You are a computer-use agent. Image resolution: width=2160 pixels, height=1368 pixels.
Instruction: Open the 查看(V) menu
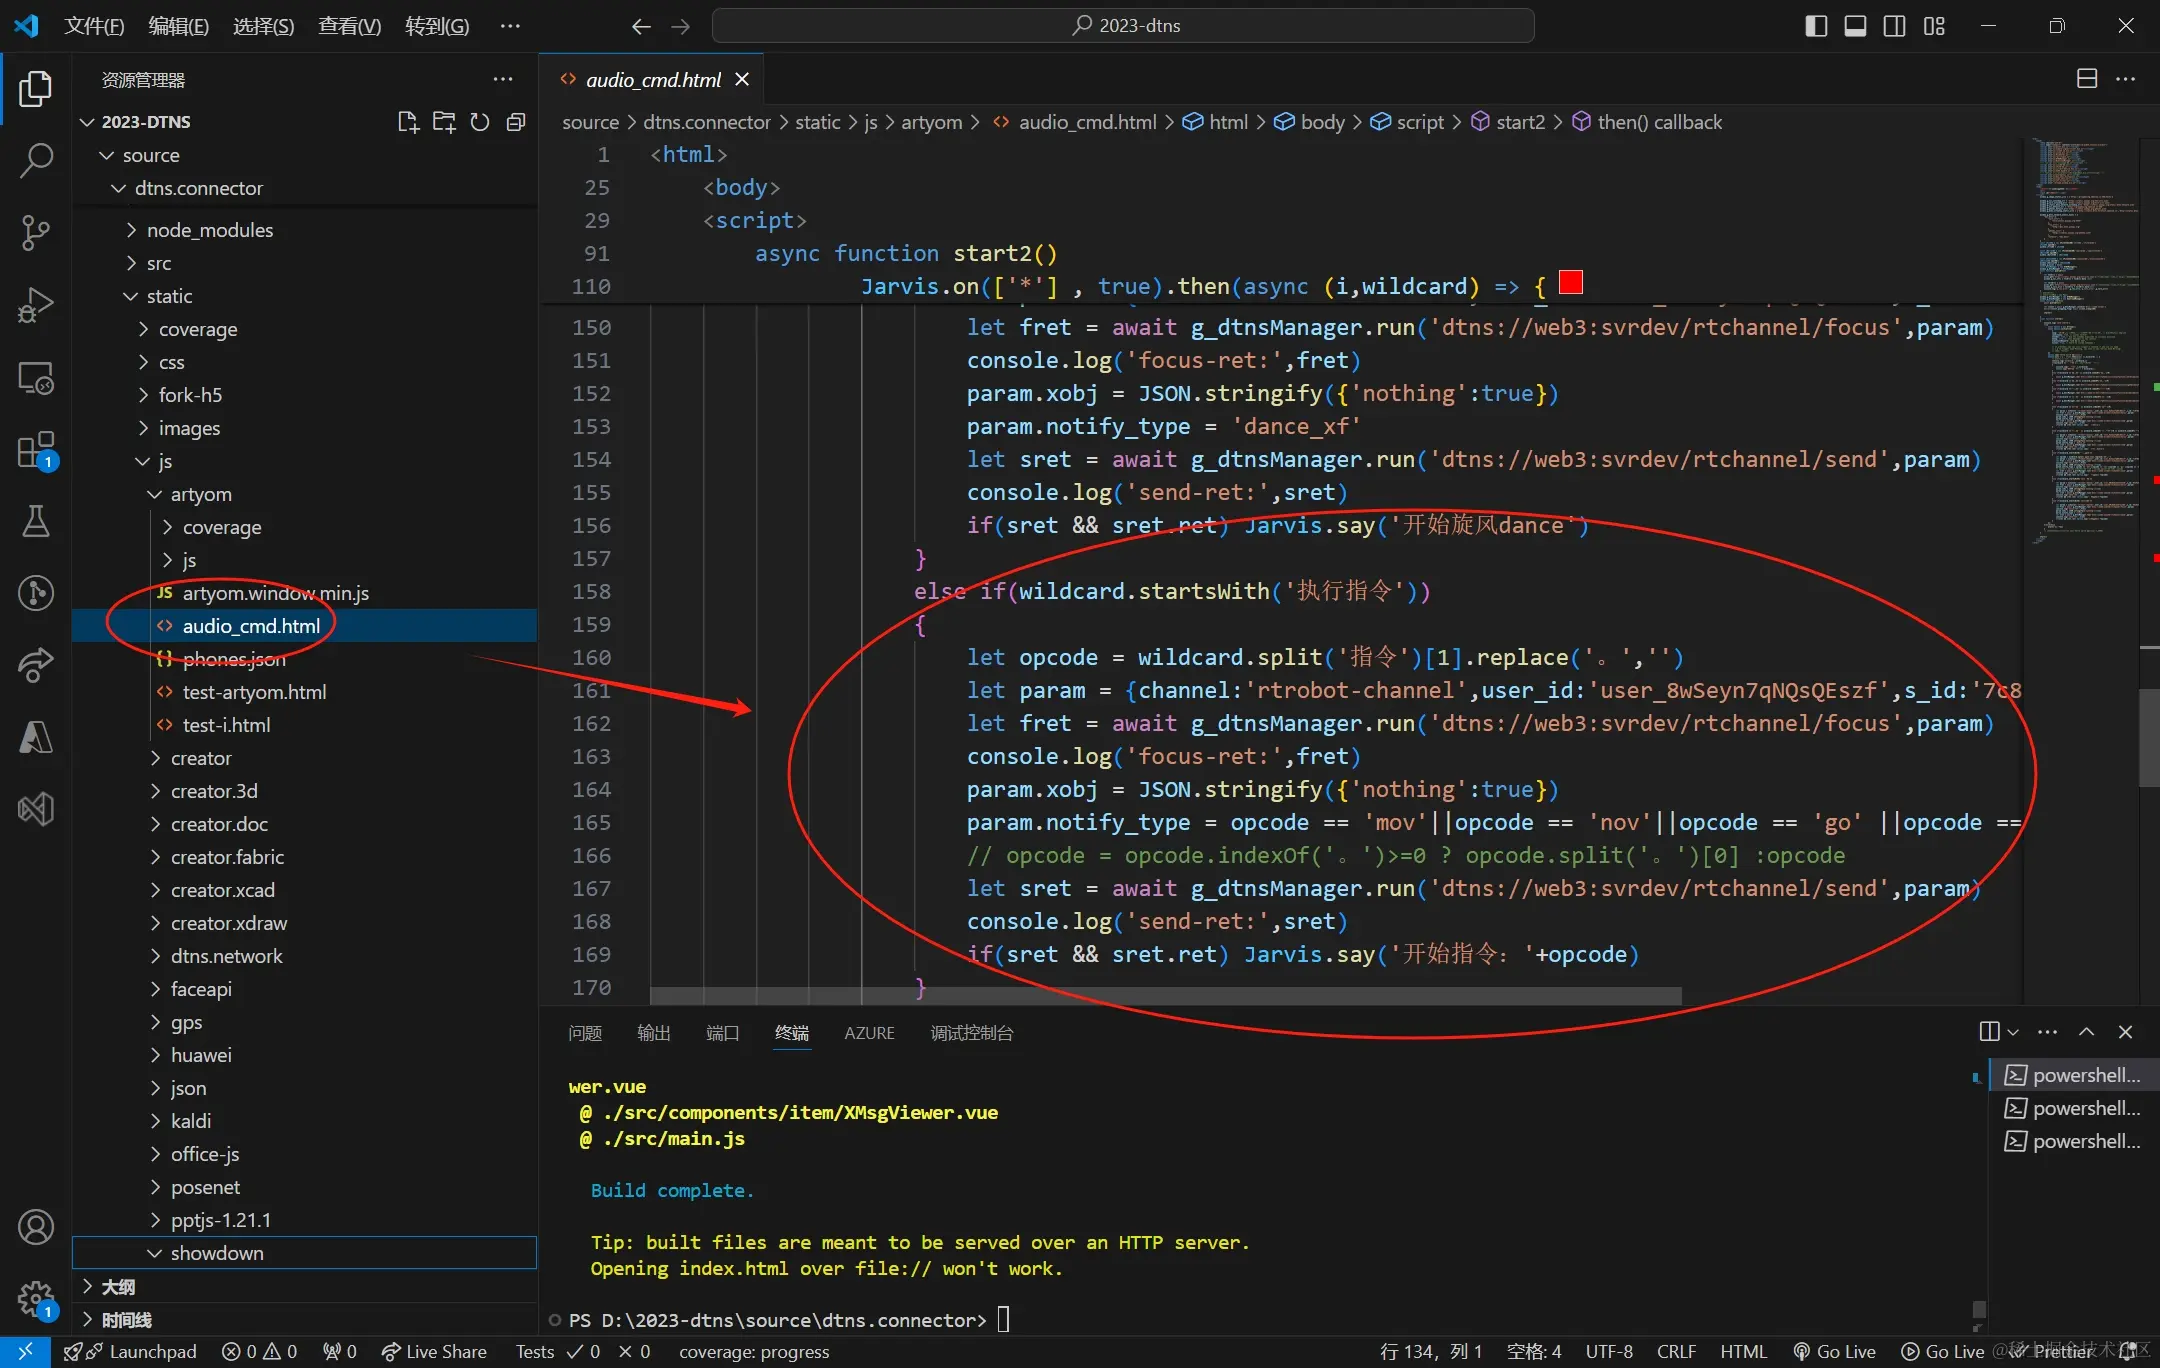(x=349, y=26)
